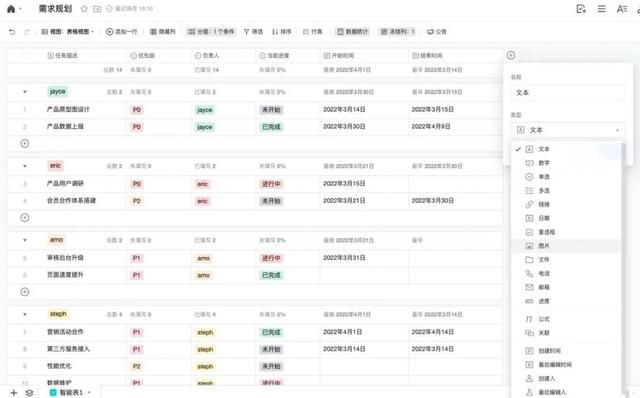
Task: Open the filter (筛选) funnel tool
Action: coord(253,31)
